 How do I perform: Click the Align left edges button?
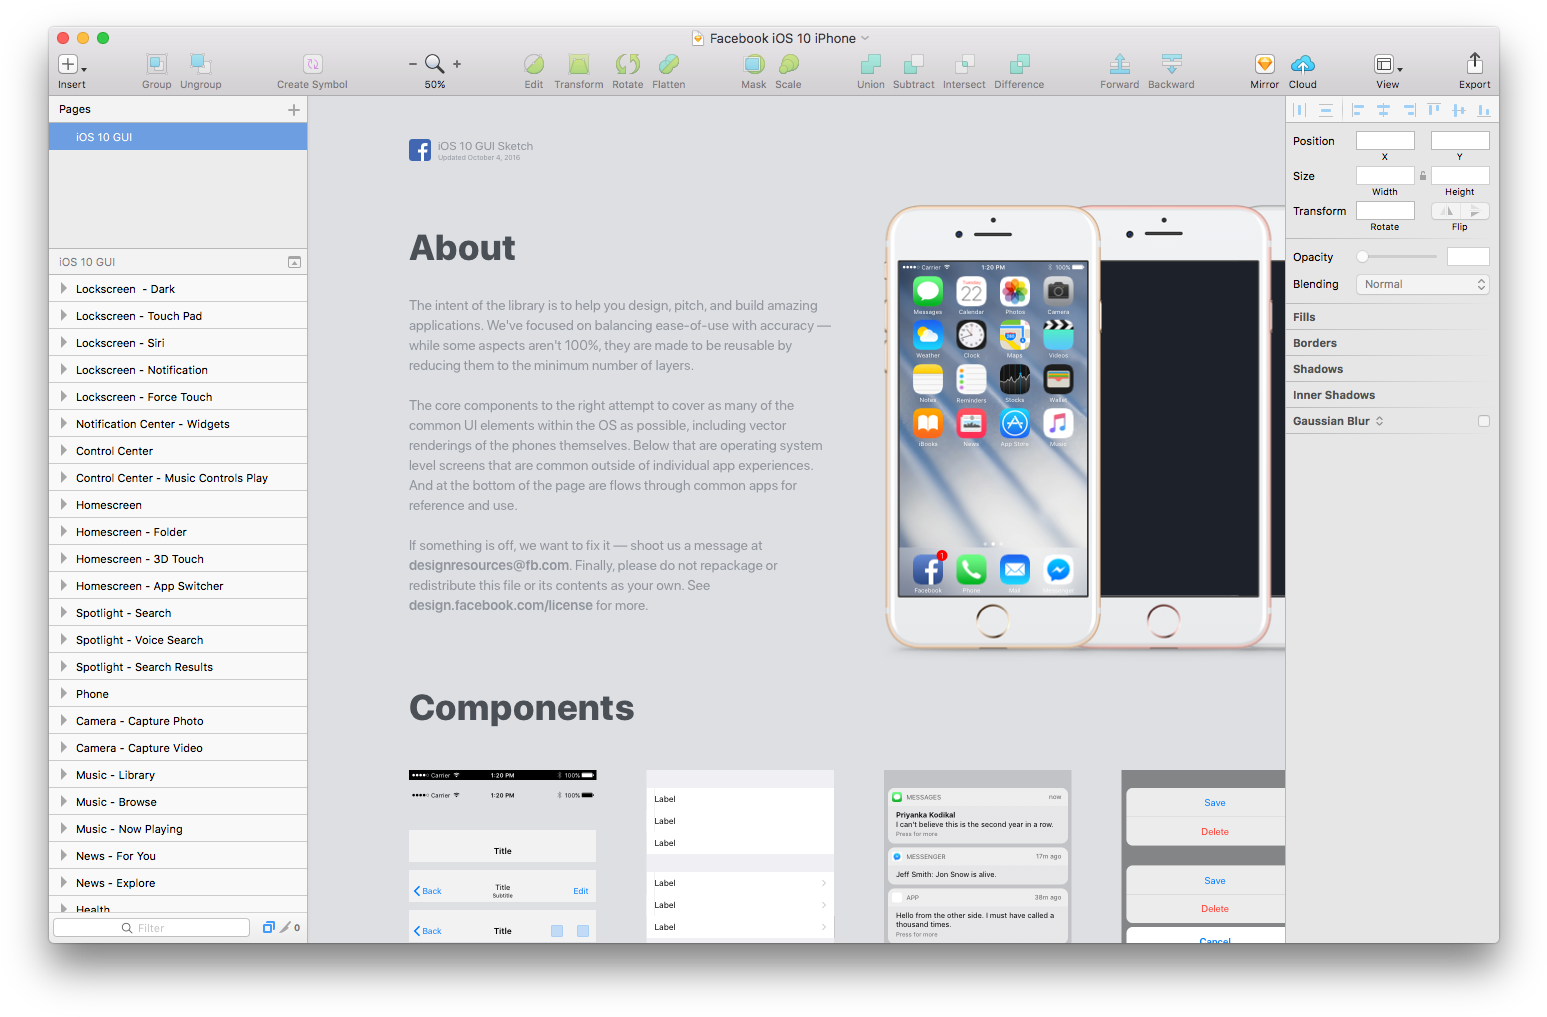point(1358,110)
